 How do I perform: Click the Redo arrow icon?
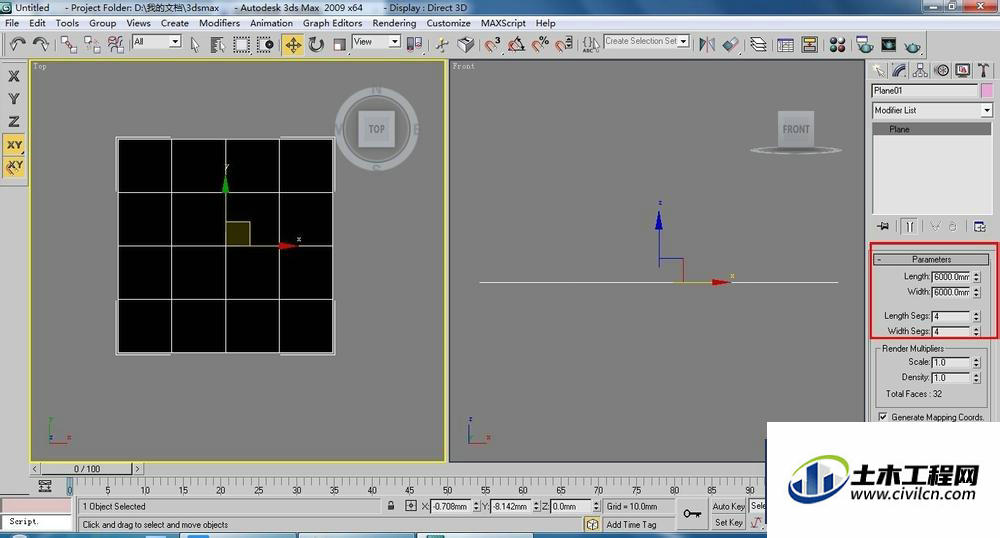pos(40,44)
